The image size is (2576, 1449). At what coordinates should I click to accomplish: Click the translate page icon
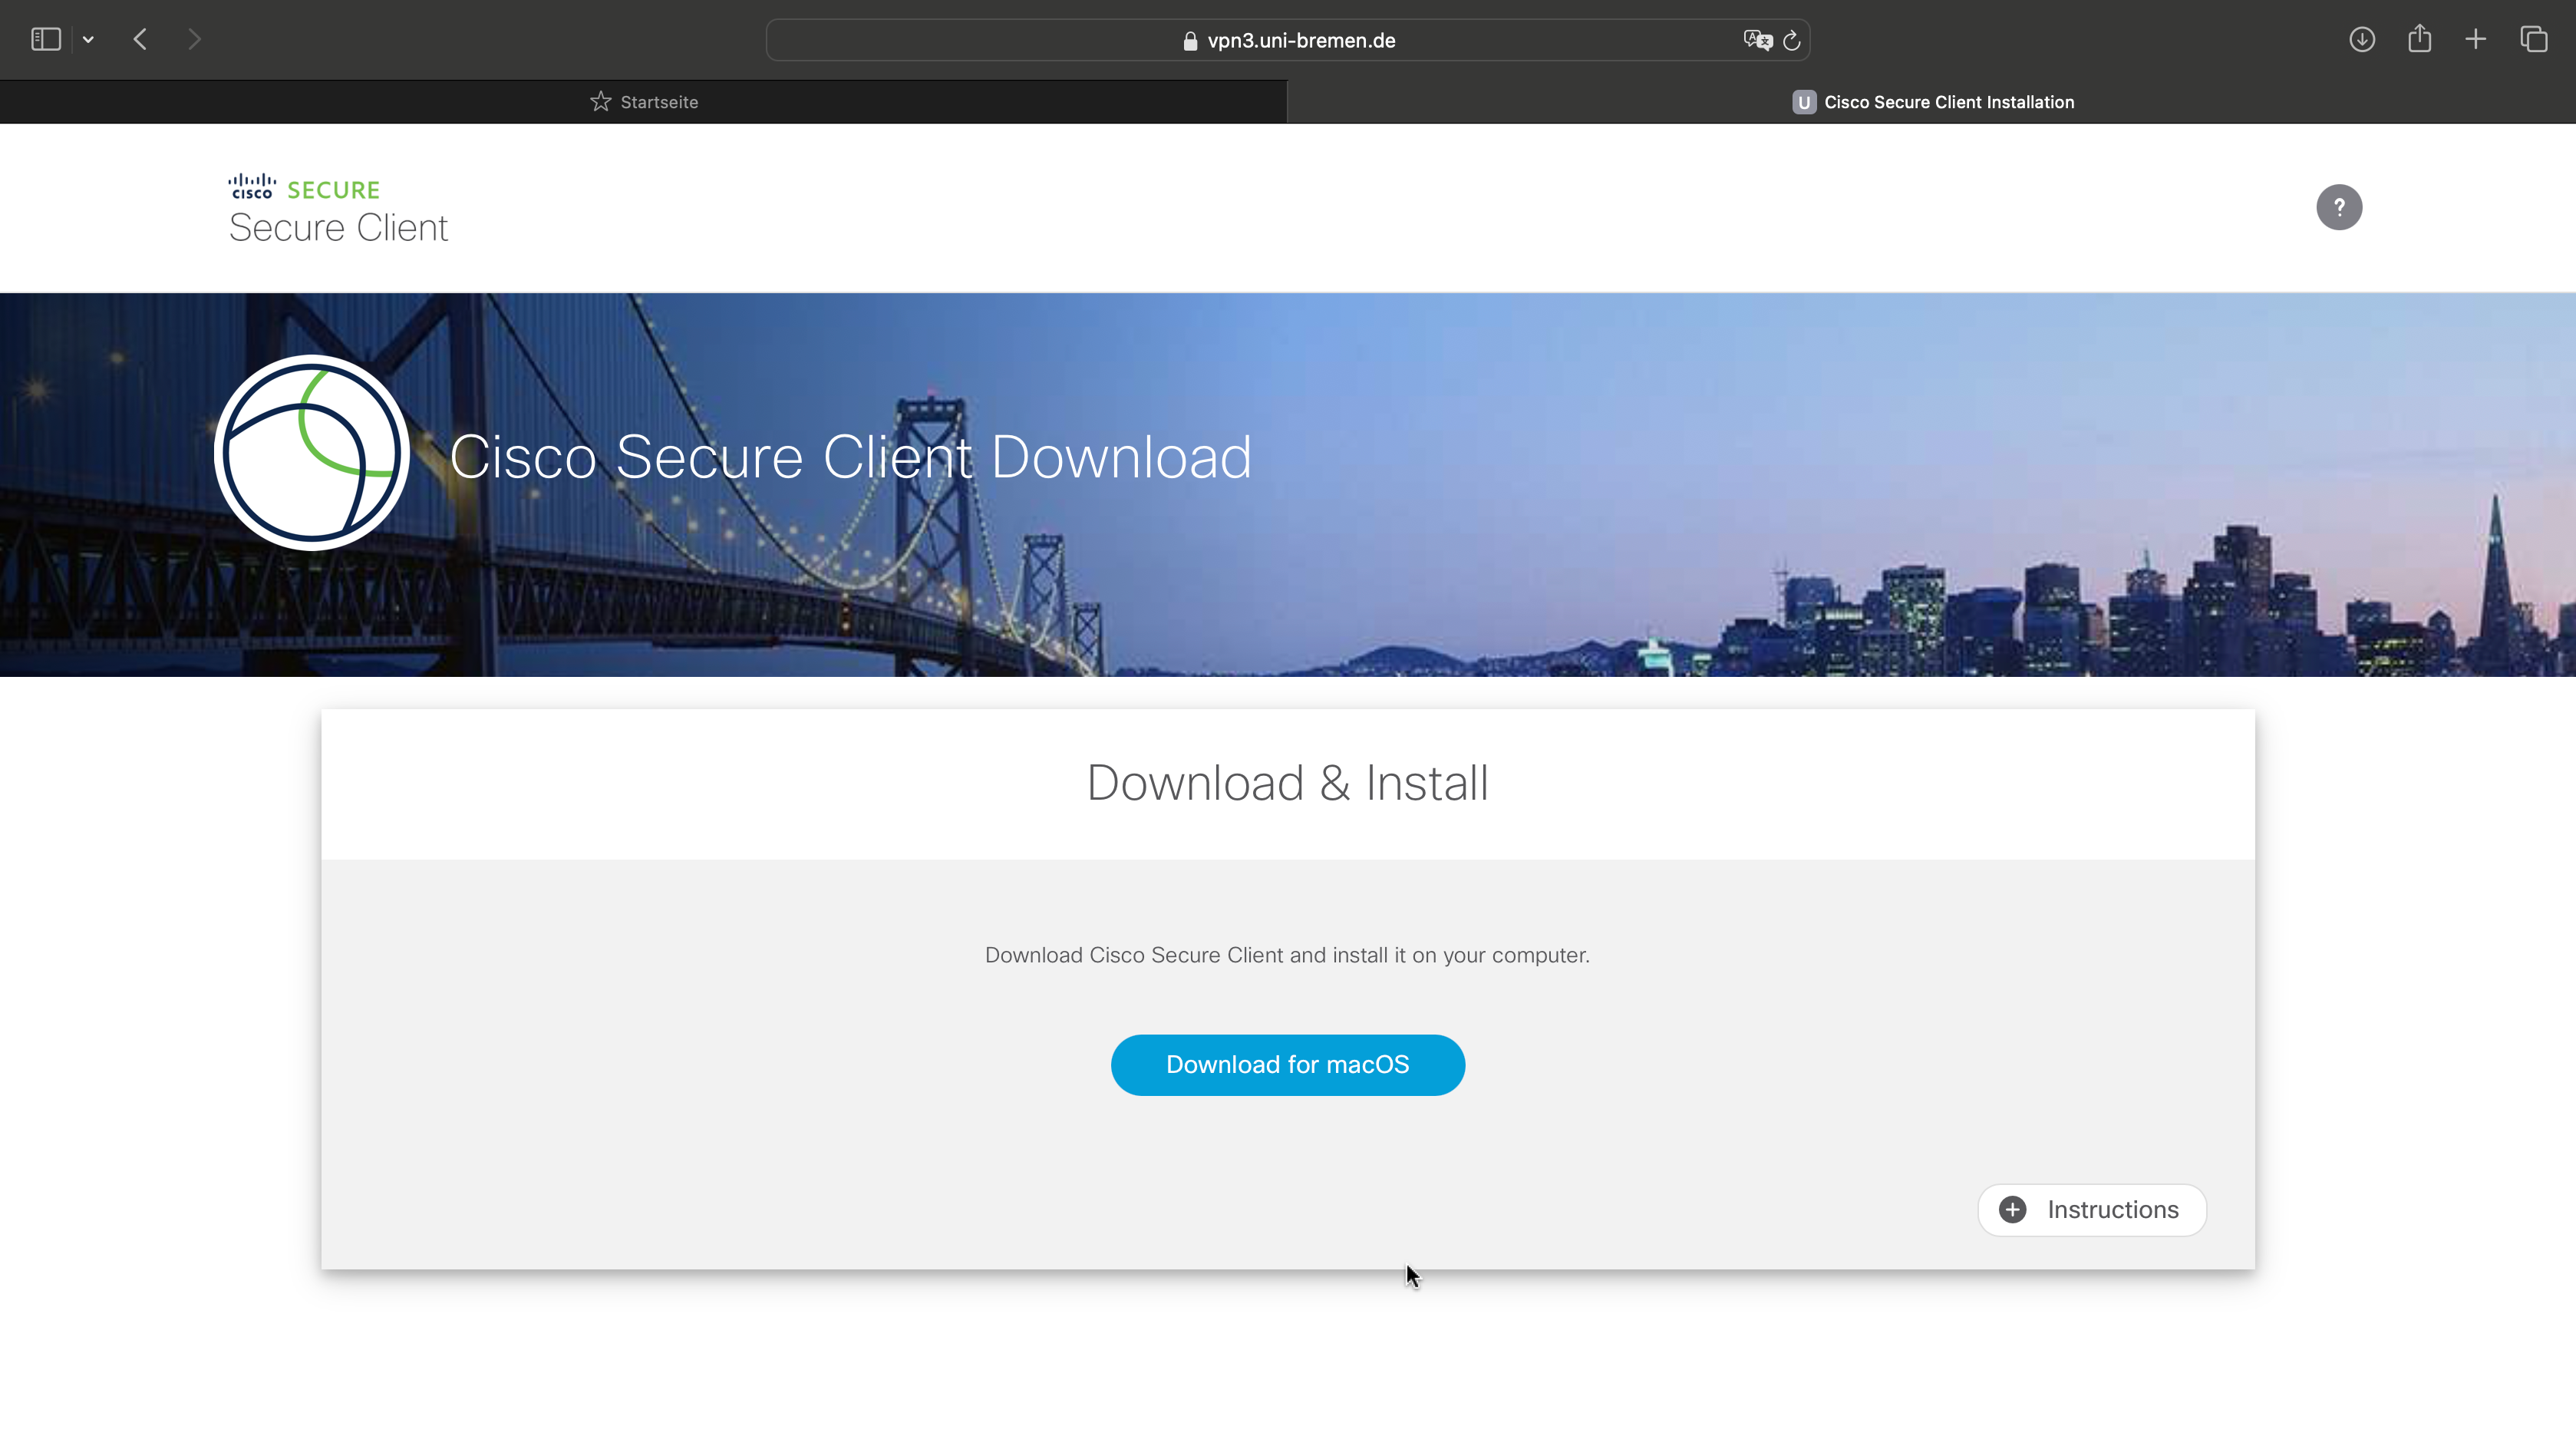tap(1757, 40)
